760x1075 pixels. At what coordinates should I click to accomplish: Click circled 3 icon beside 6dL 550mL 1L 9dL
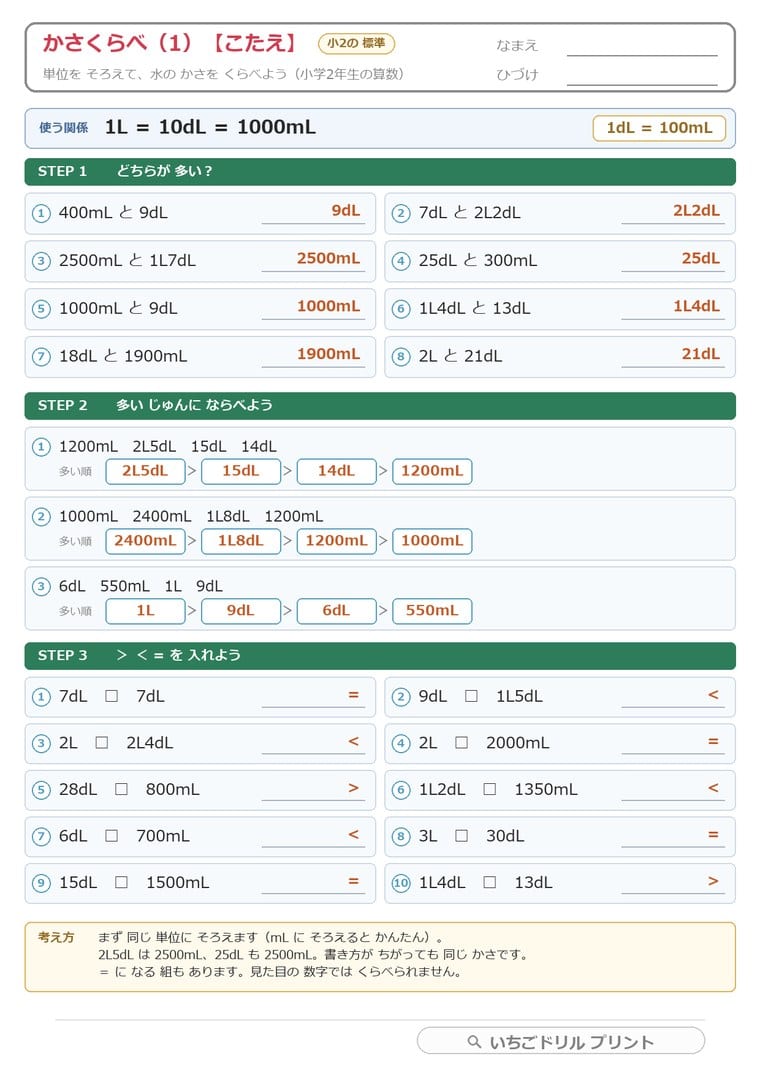point(41,586)
